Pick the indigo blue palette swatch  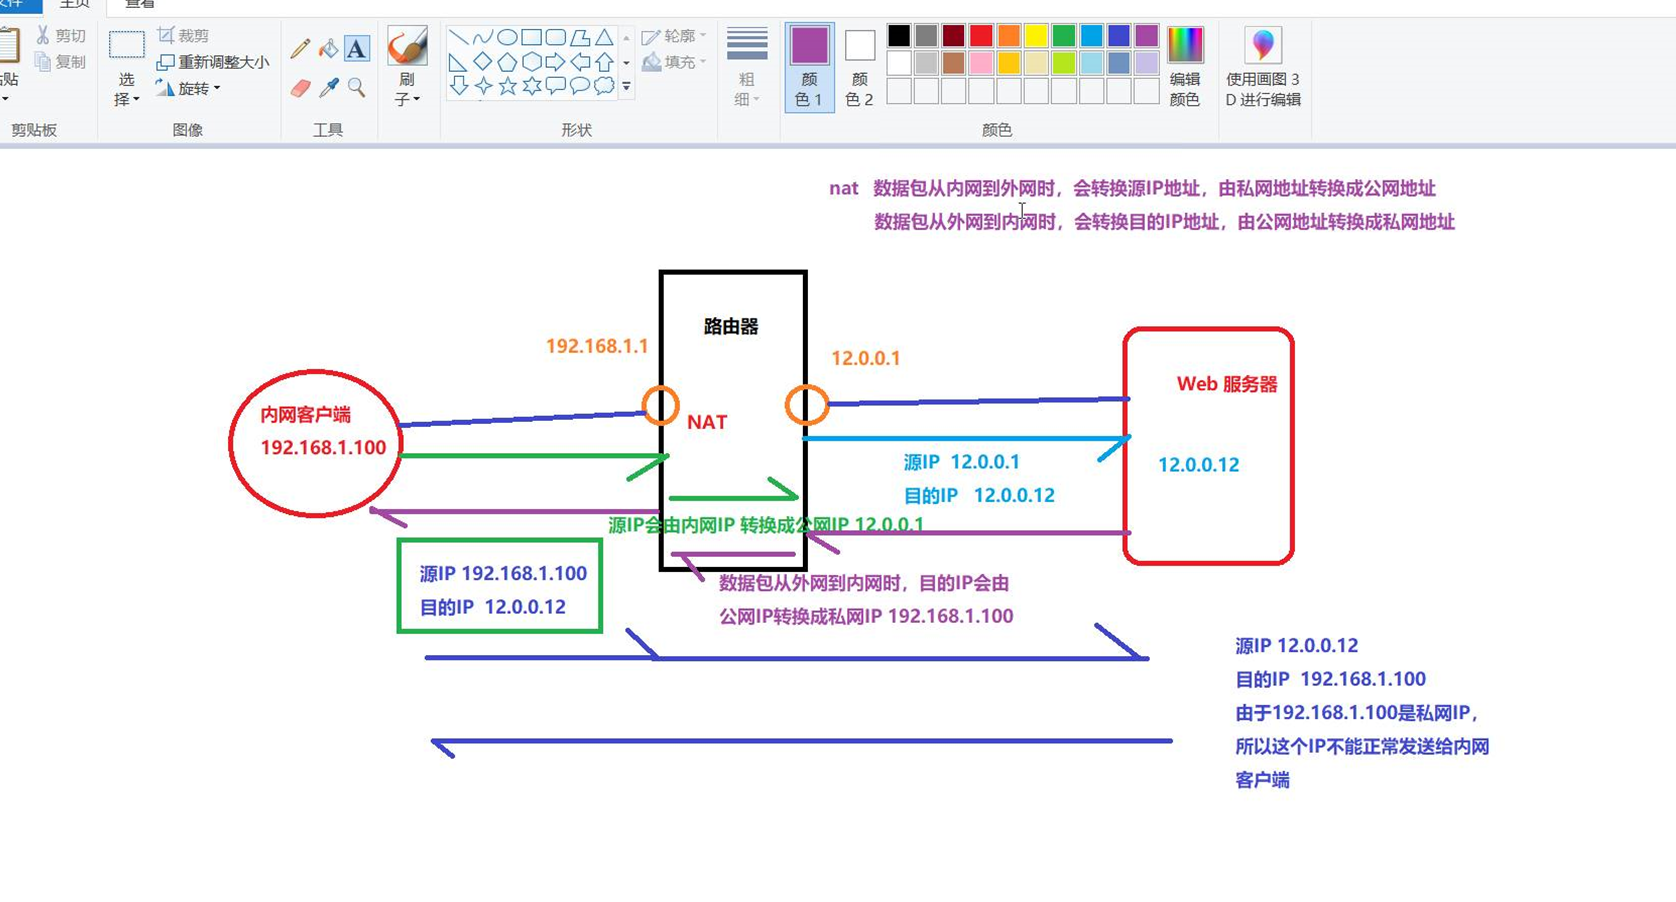(1119, 36)
